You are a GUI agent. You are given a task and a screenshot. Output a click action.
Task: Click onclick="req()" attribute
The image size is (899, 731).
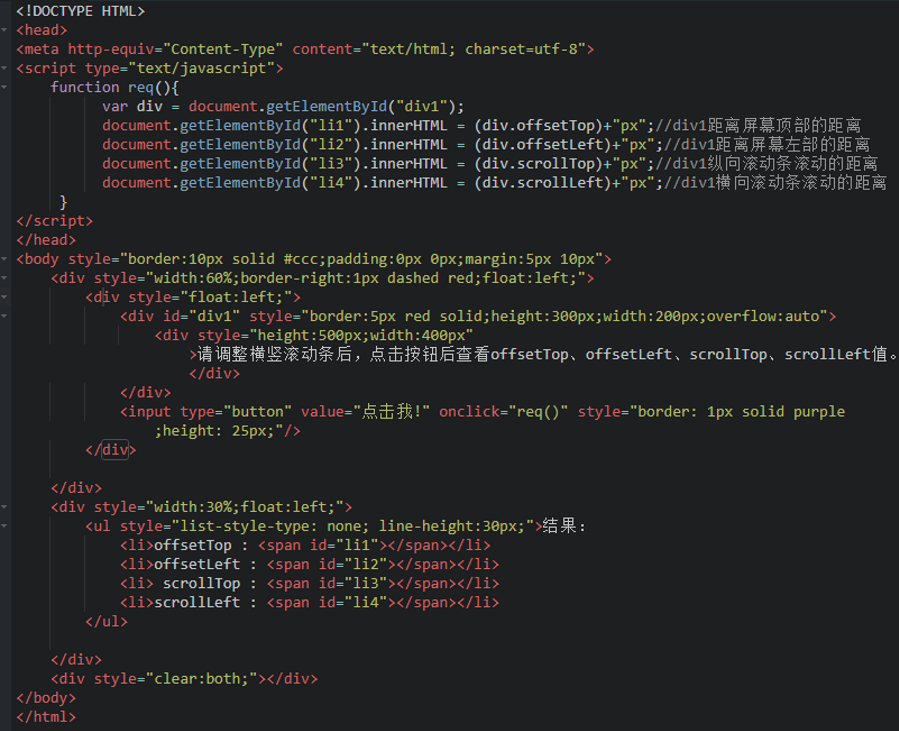pos(503,412)
